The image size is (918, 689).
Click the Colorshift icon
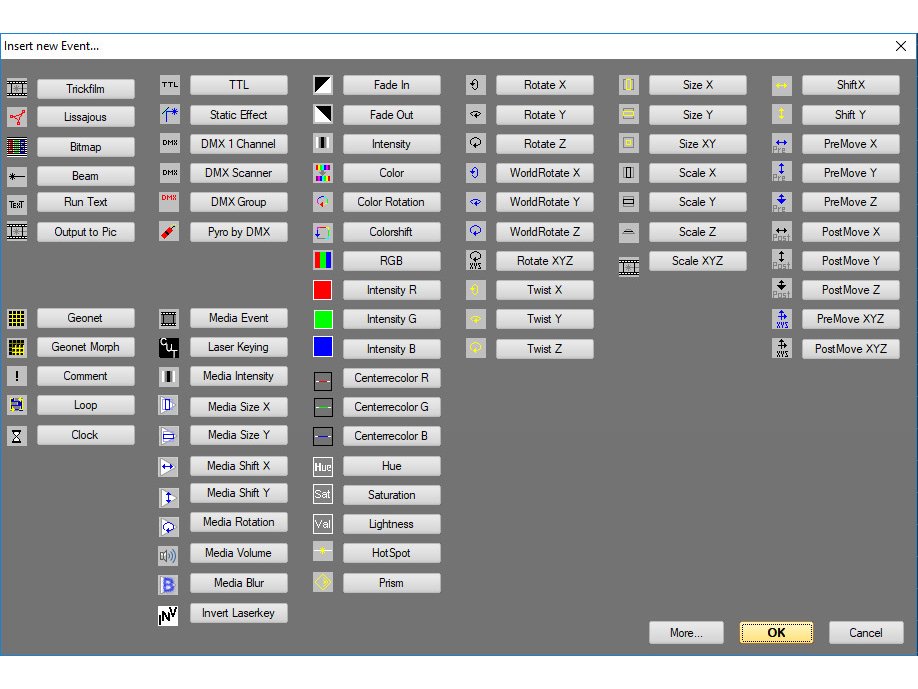pos(323,232)
